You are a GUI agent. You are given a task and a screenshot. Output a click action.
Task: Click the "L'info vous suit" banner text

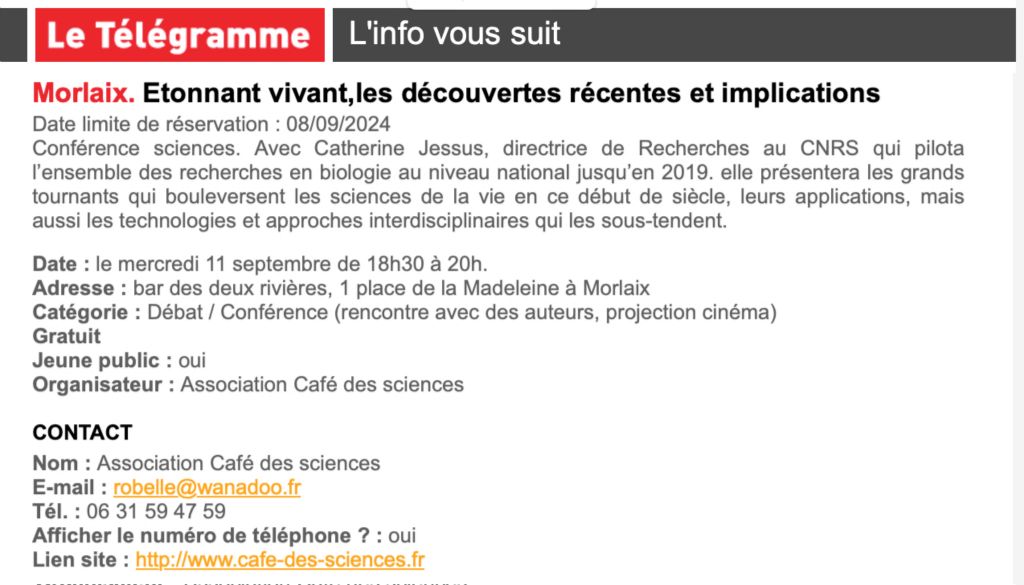pos(455,33)
